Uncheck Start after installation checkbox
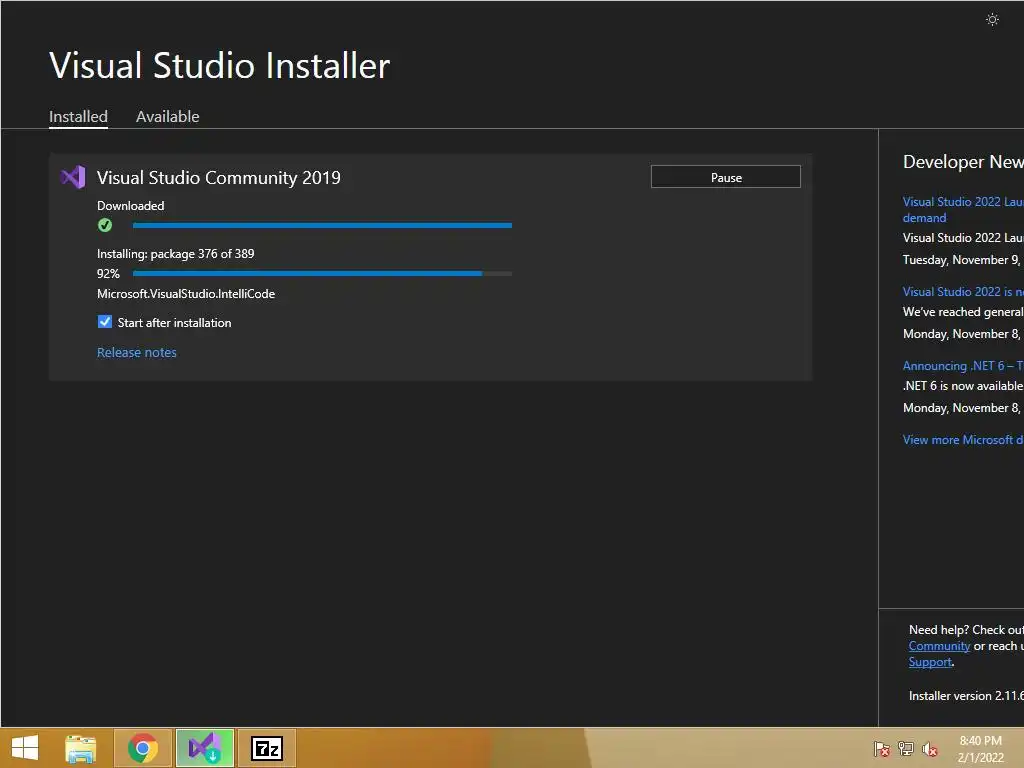 [x=104, y=322]
